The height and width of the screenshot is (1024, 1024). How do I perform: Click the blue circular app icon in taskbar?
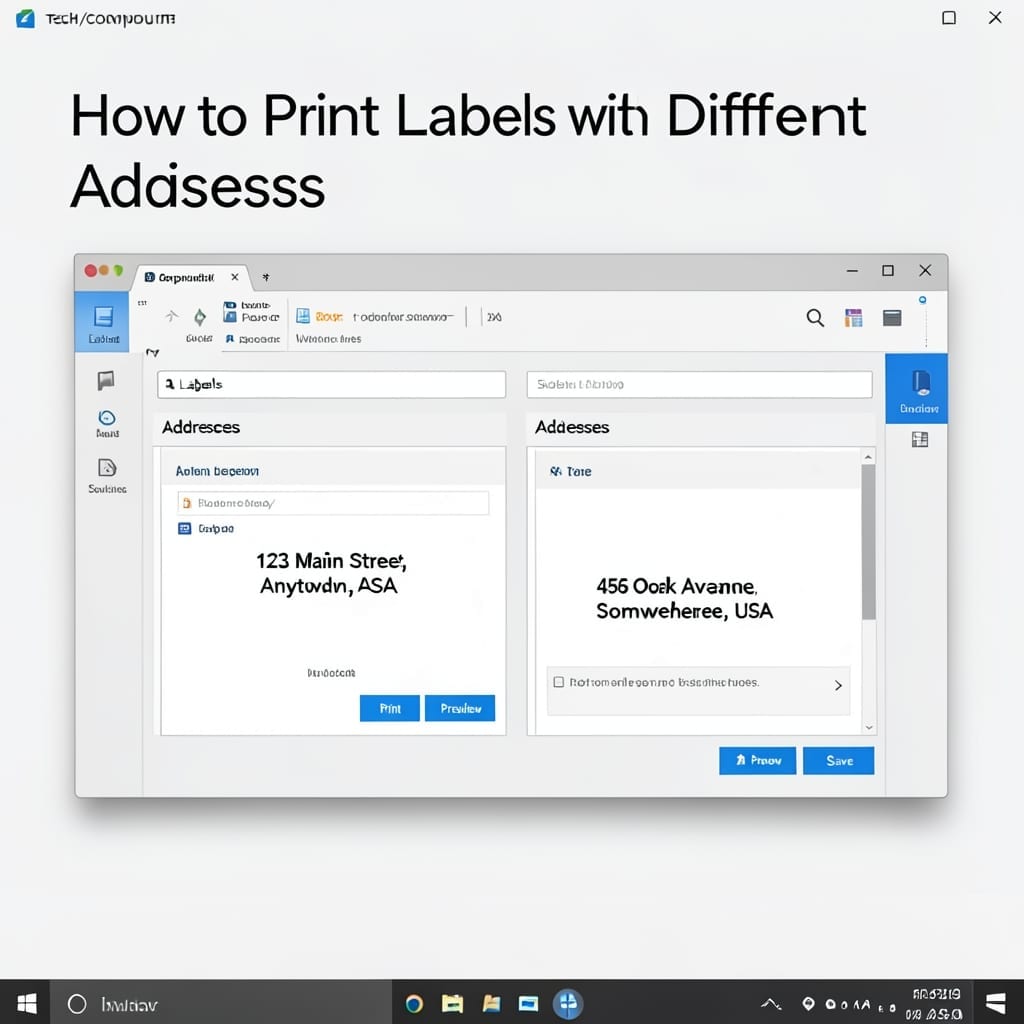(x=568, y=1004)
